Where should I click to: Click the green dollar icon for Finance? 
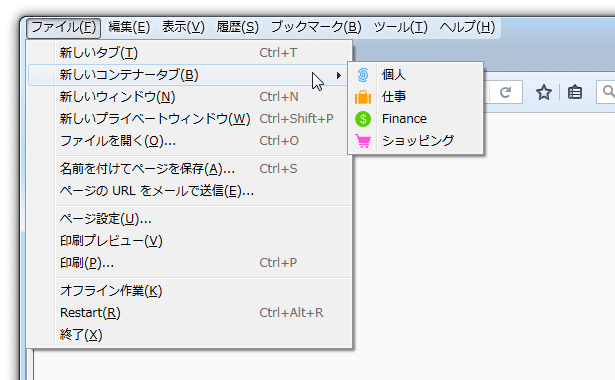(x=363, y=118)
